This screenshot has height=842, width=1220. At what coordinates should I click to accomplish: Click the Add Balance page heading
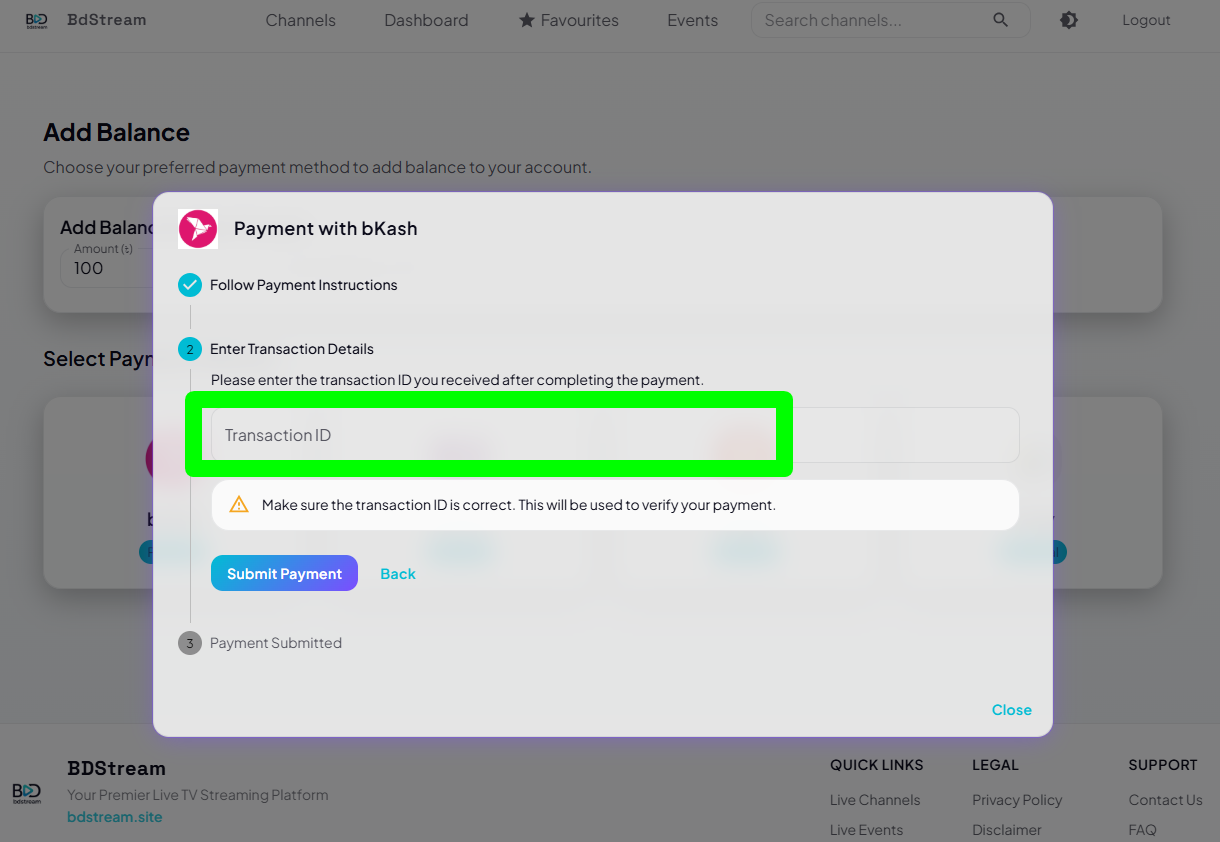click(116, 132)
